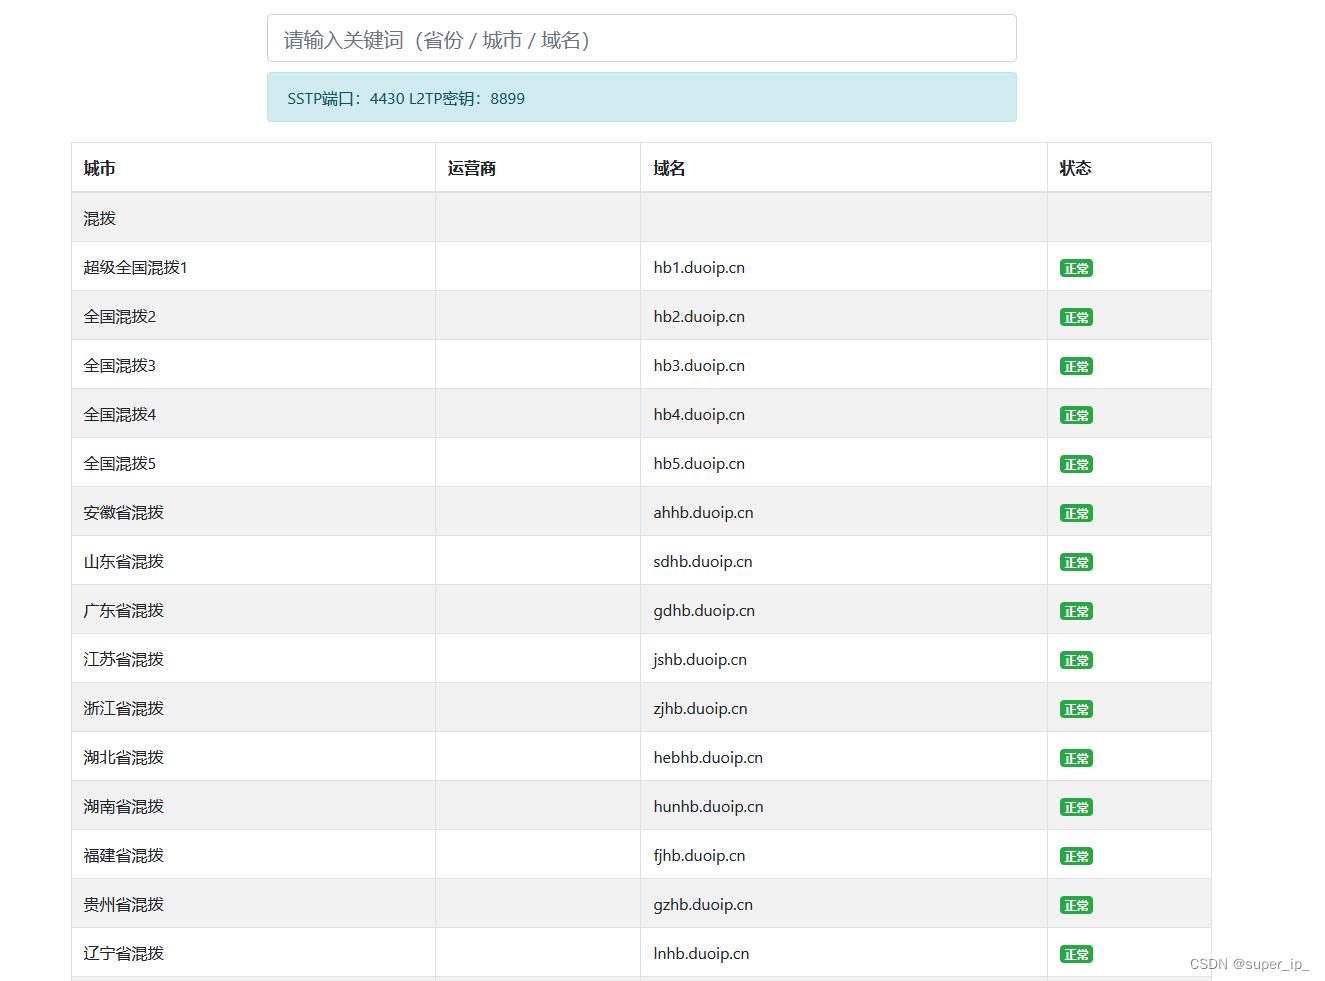Image resolution: width=1325 pixels, height=981 pixels.
Task: Click 正常 status badge for hunhb.duoip.cn
Action: point(1076,807)
